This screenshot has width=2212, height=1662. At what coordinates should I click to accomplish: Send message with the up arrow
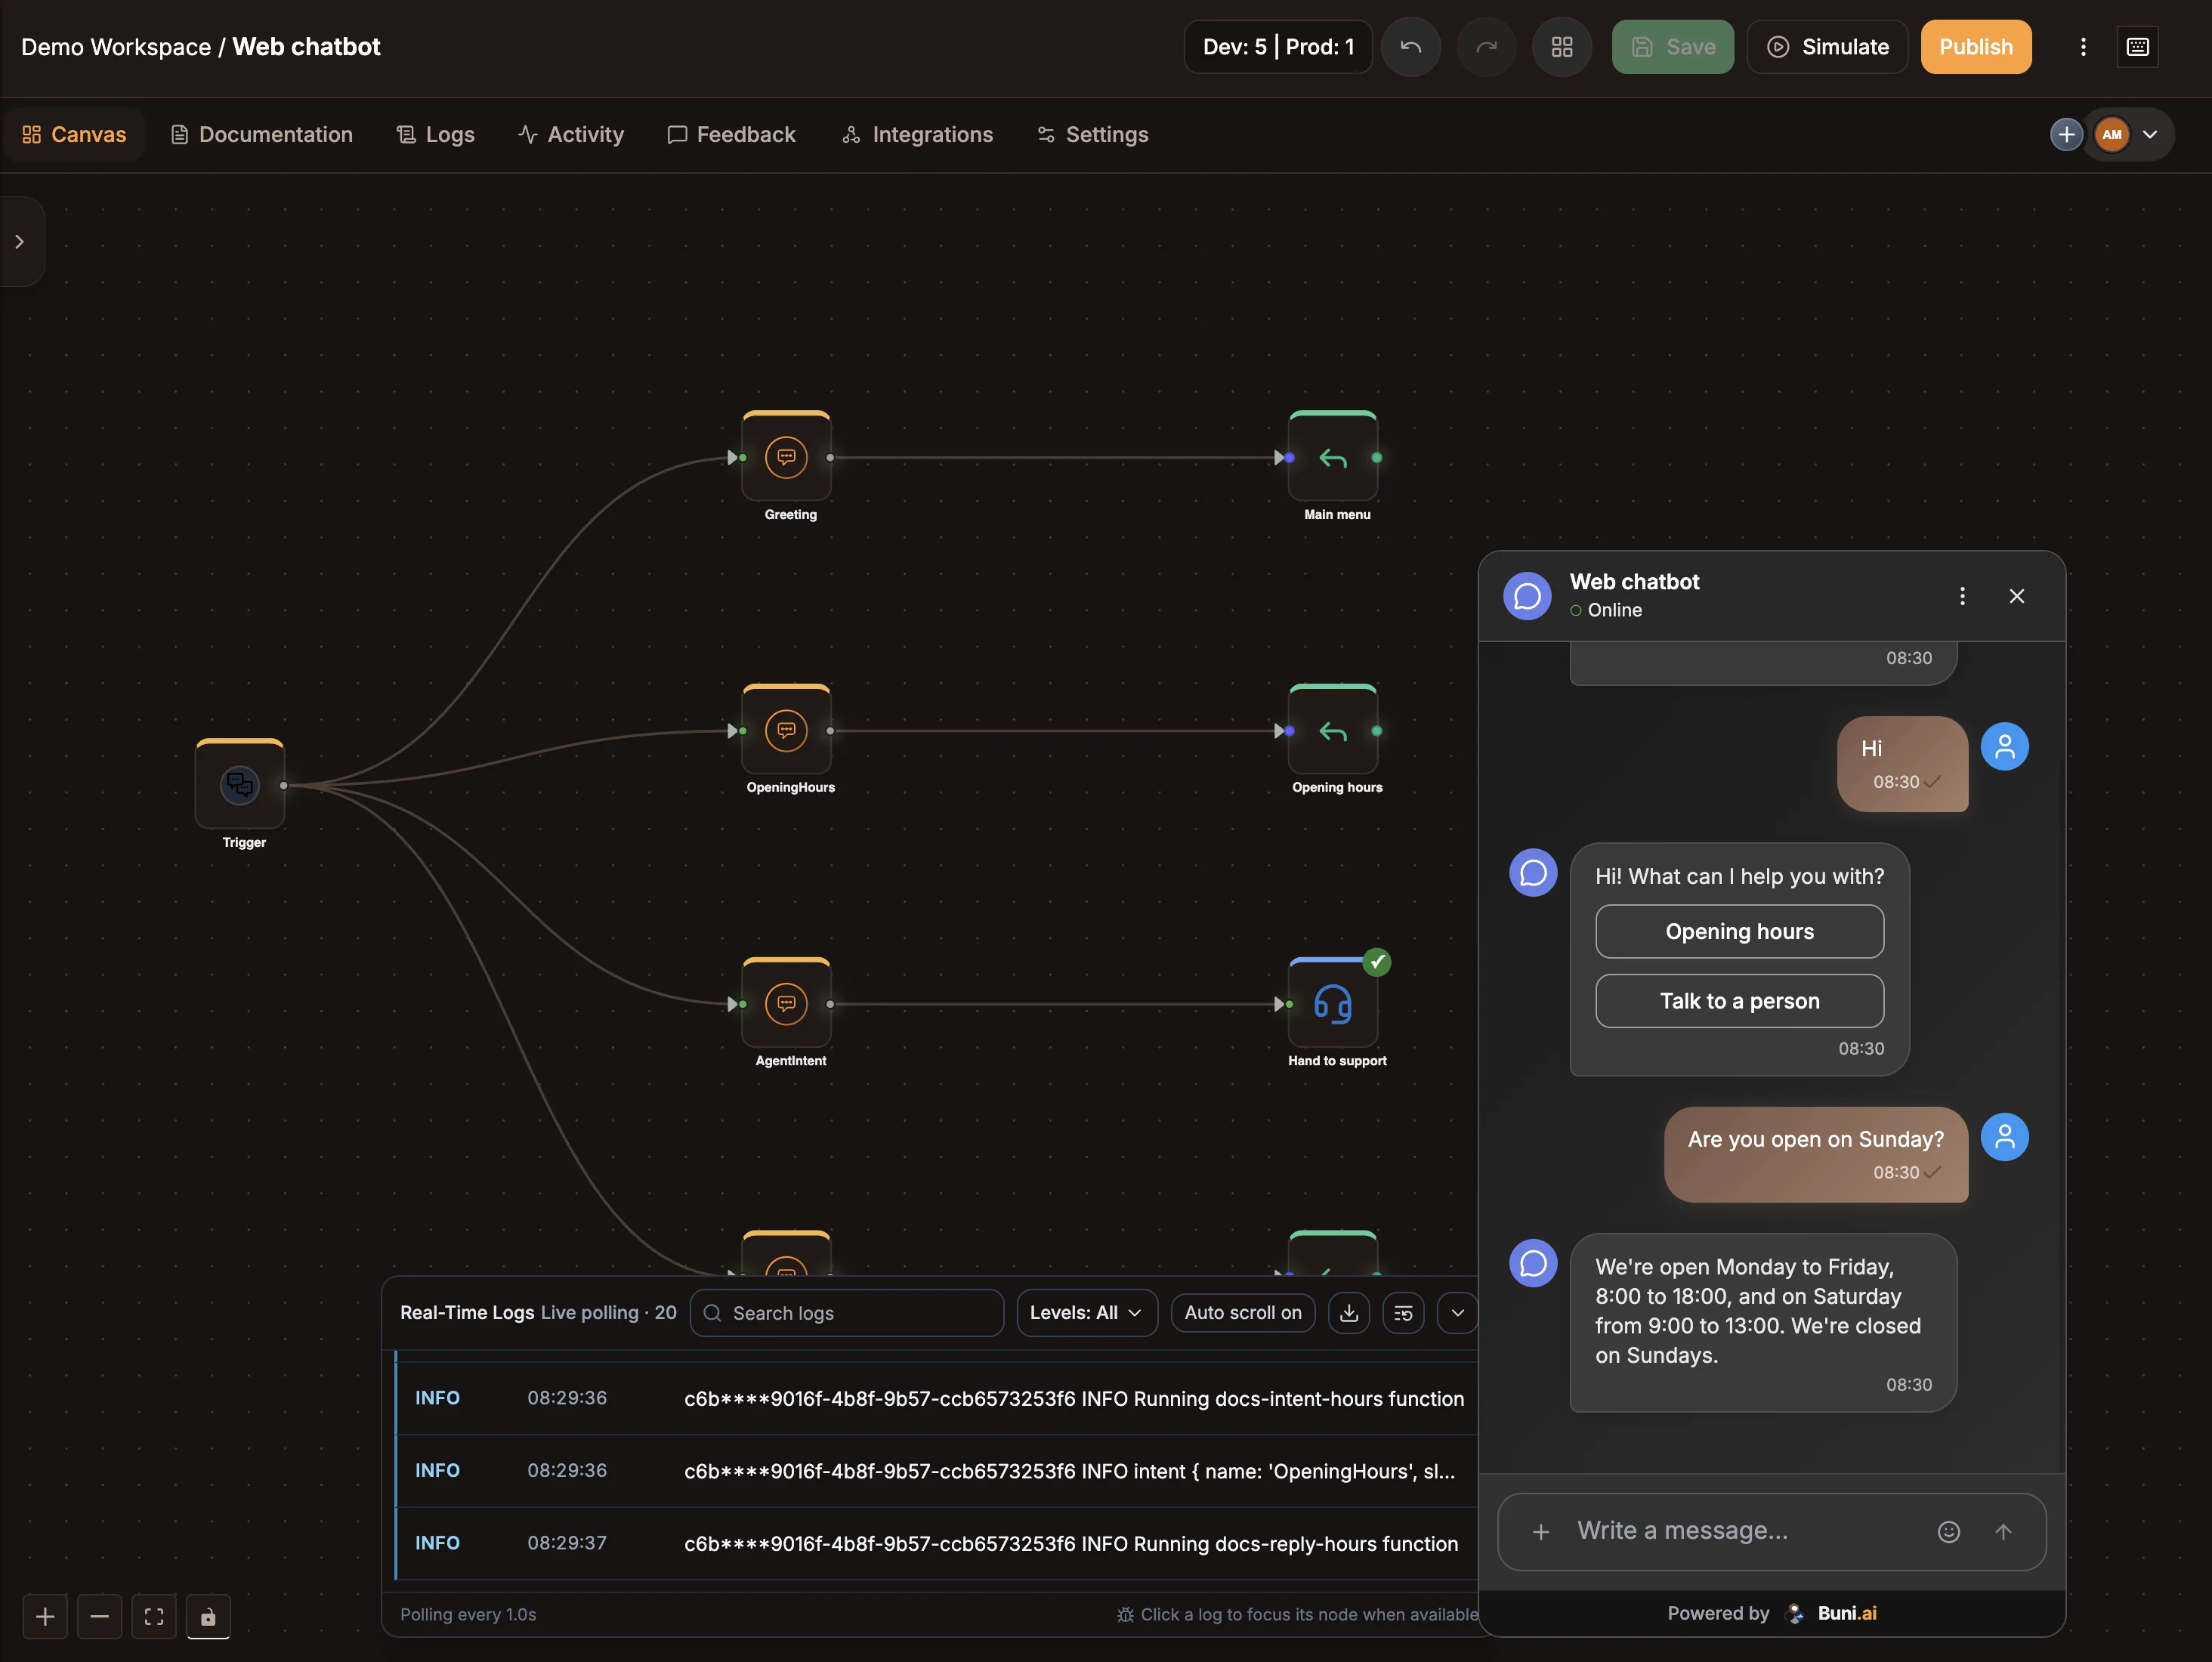pyautogui.click(x=2003, y=1531)
